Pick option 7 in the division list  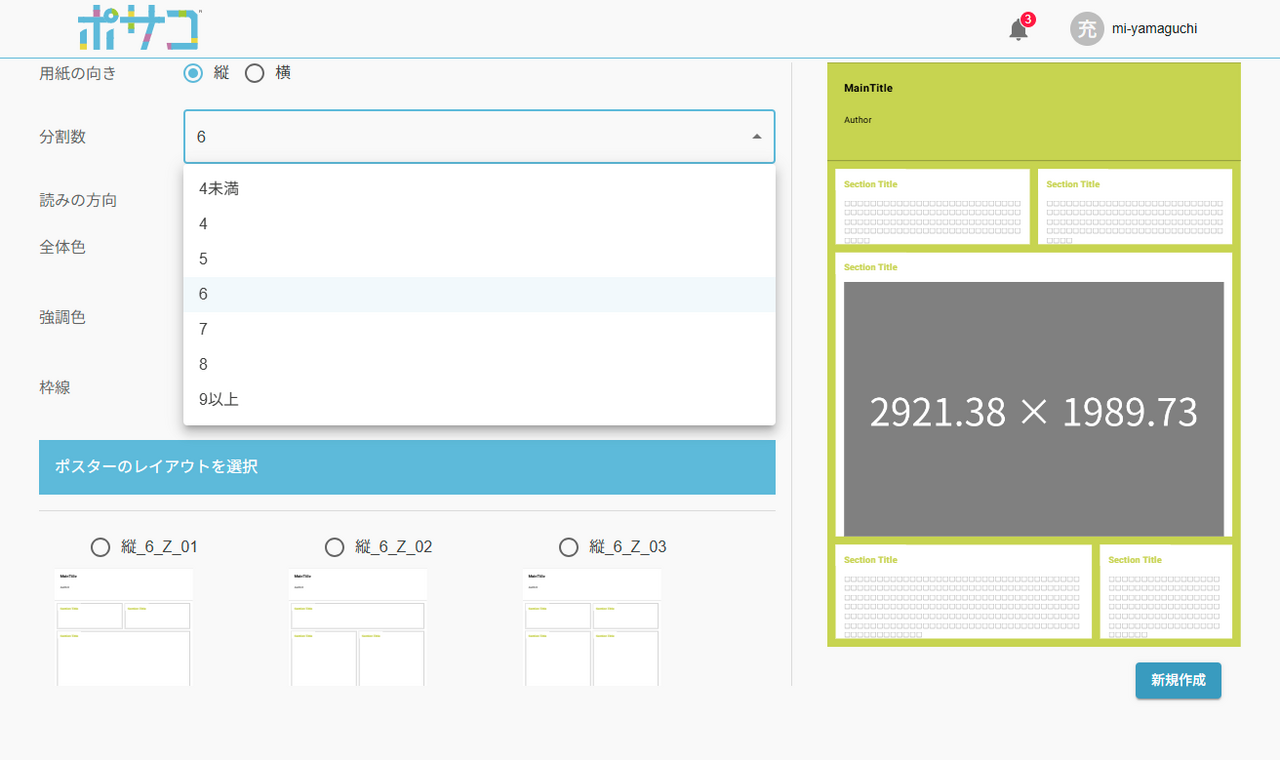tap(203, 329)
